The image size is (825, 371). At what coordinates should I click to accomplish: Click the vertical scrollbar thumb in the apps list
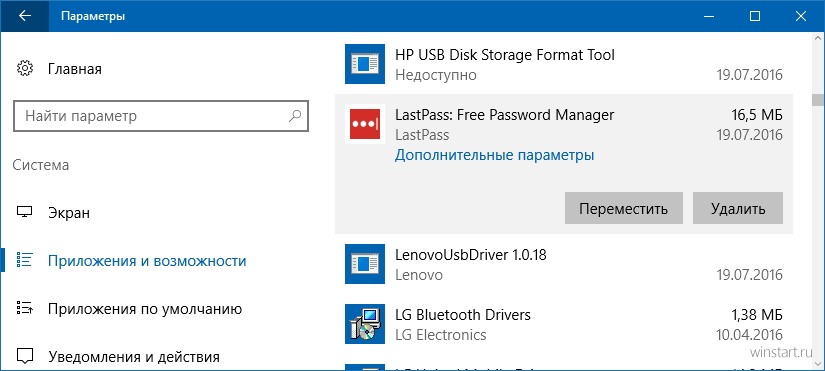pyautogui.click(x=817, y=99)
